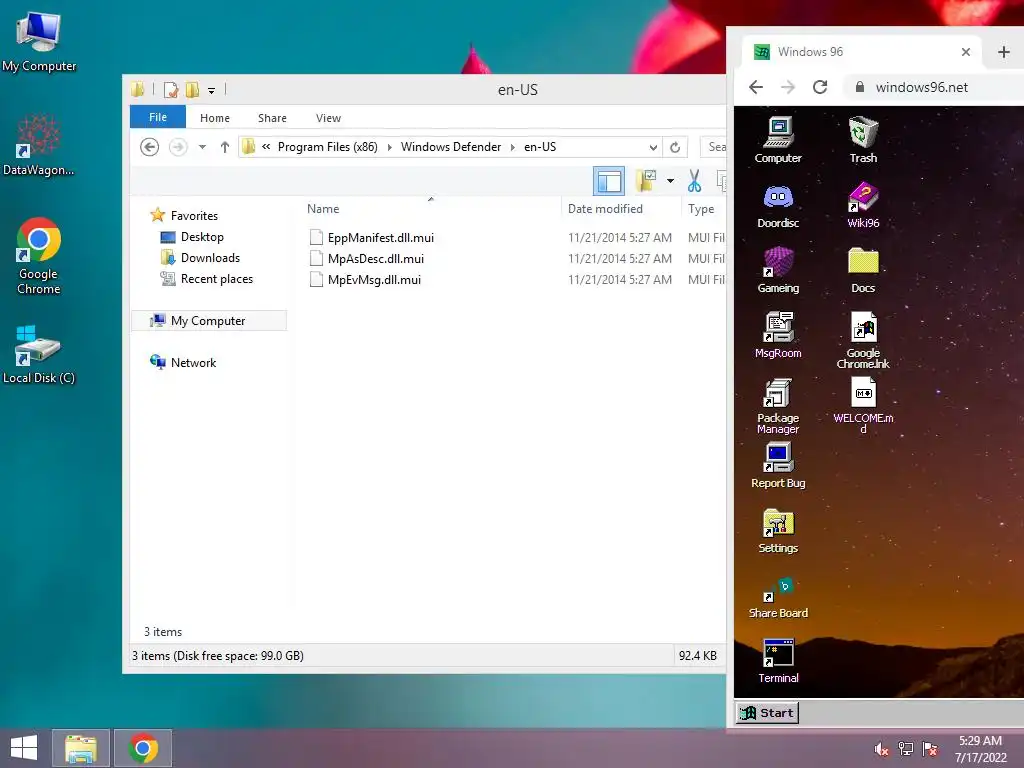
Task: Sort by Date modified column header
Action: point(620,208)
